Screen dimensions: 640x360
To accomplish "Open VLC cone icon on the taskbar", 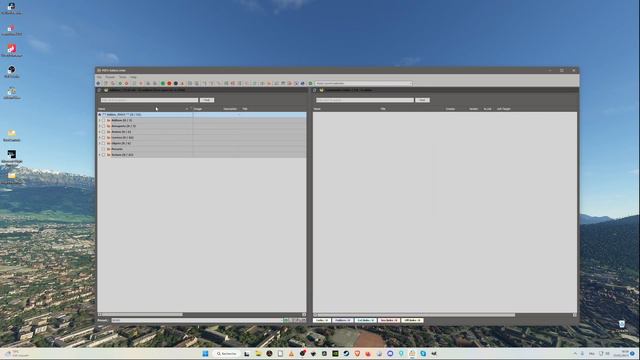I will coord(291,353).
